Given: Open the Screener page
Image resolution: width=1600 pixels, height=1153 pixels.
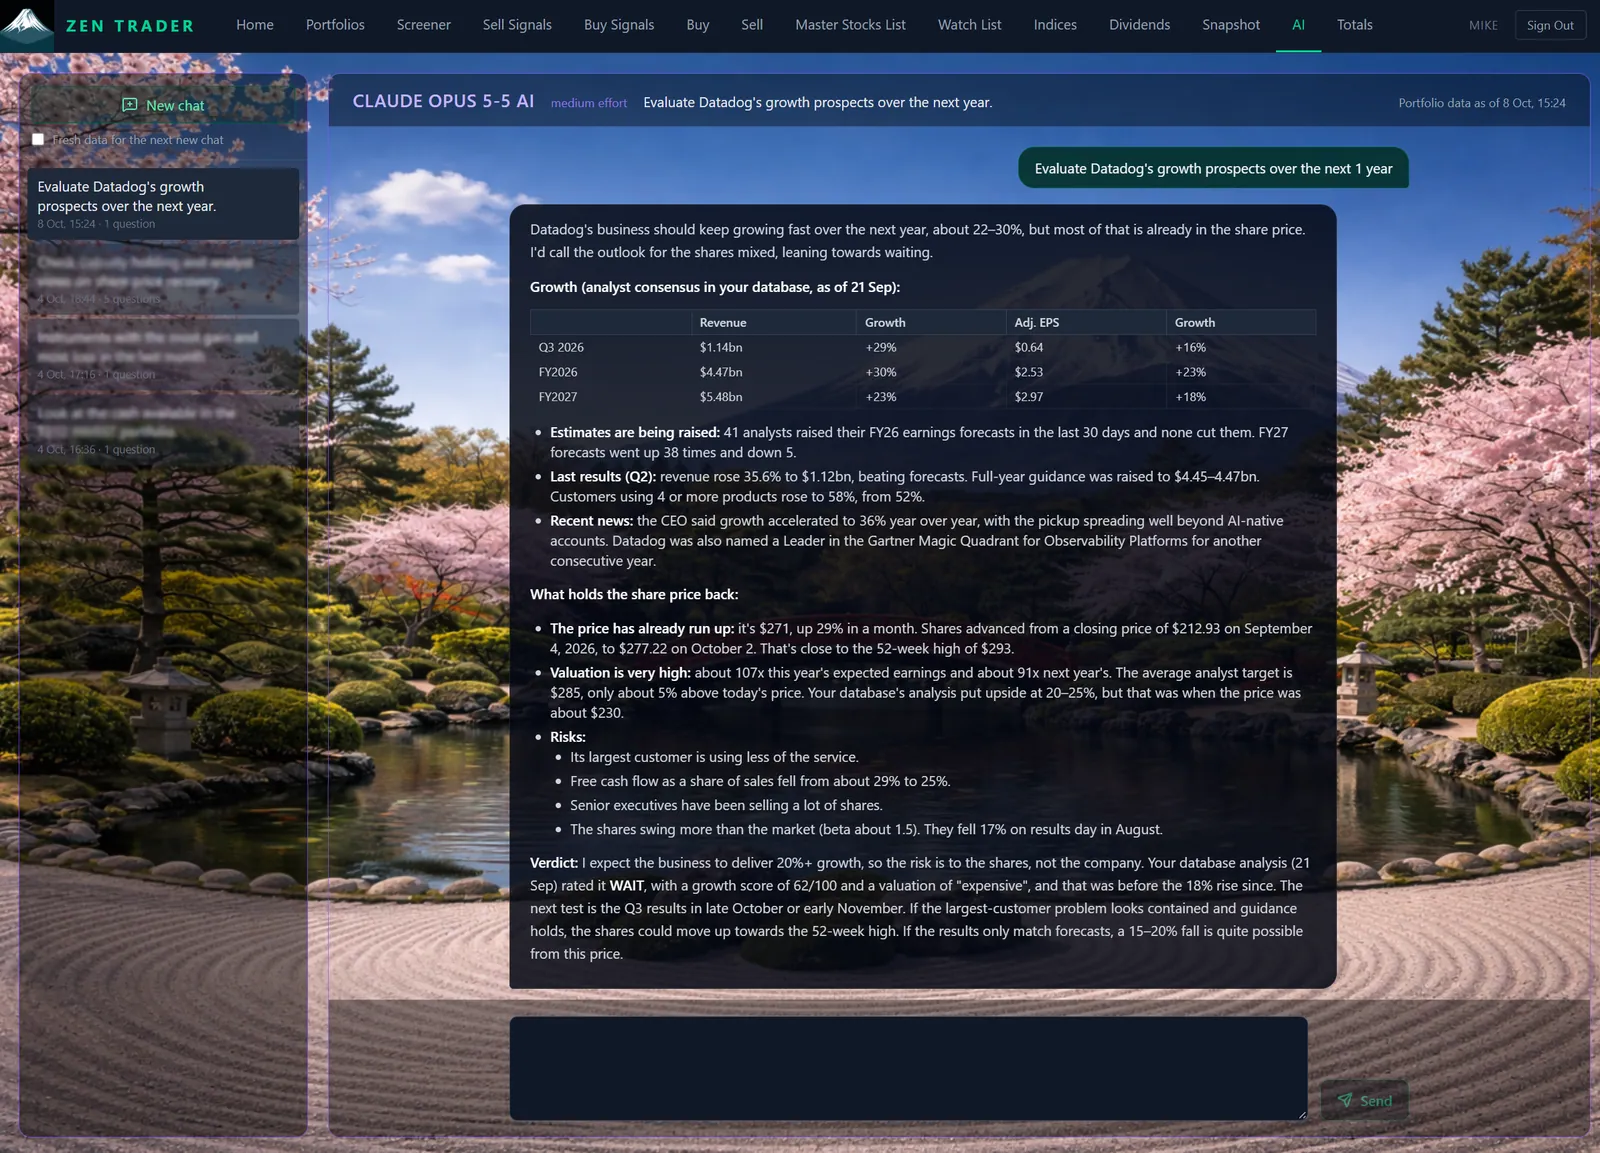Looking at the screenshot, I should click(424, 25).
